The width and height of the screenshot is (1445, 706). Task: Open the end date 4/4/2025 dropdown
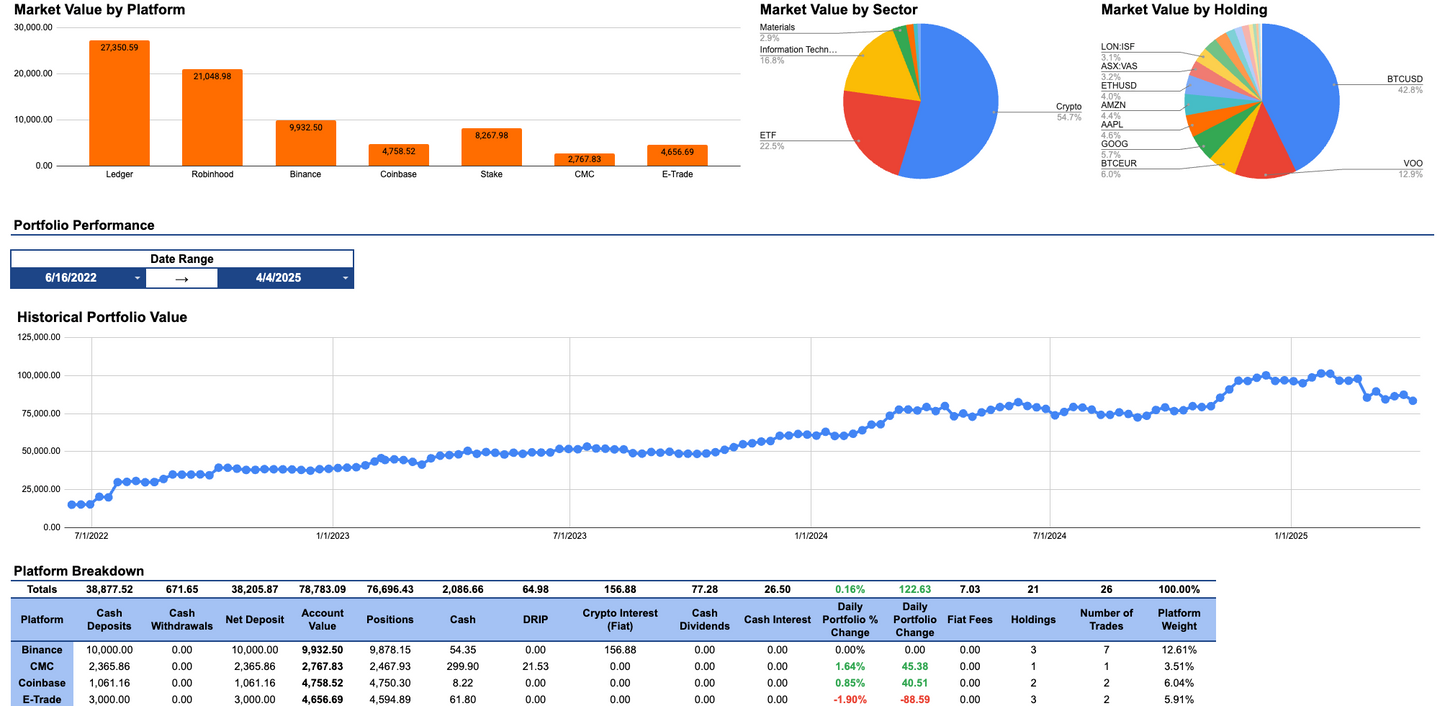click(x=285, y=278)
